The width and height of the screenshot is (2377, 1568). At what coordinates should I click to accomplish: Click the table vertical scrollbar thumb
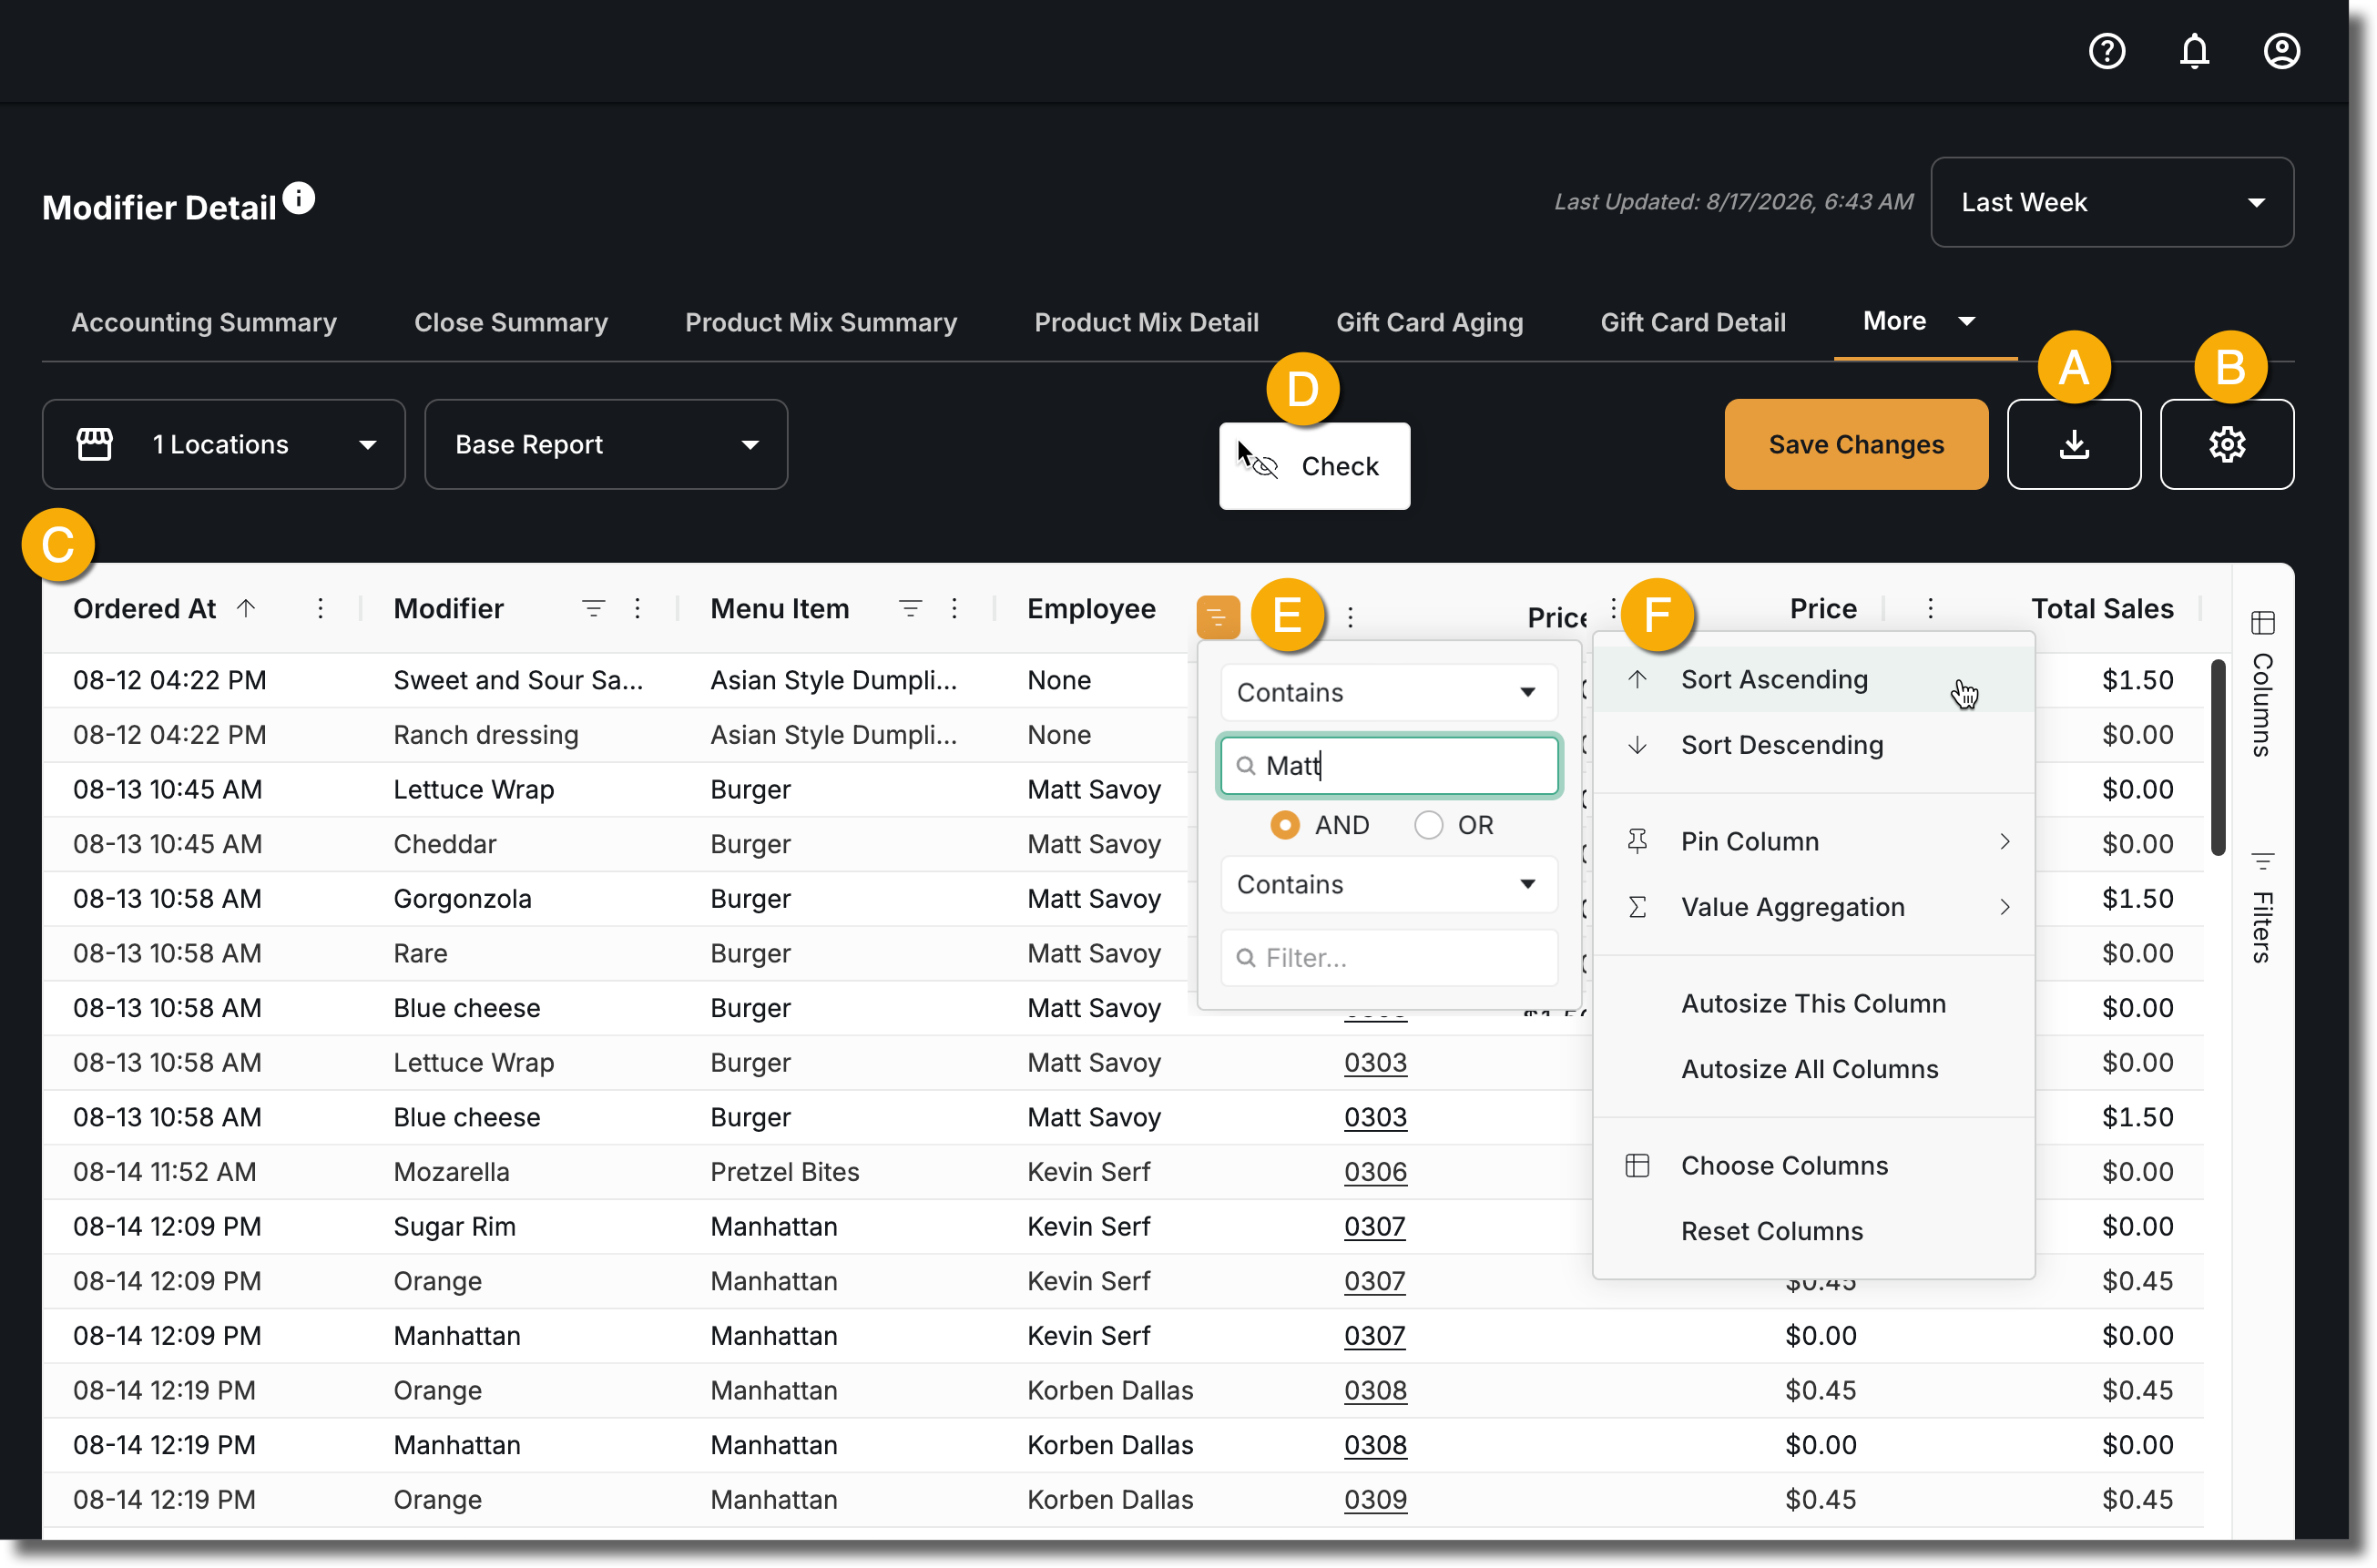point(2217,757)
